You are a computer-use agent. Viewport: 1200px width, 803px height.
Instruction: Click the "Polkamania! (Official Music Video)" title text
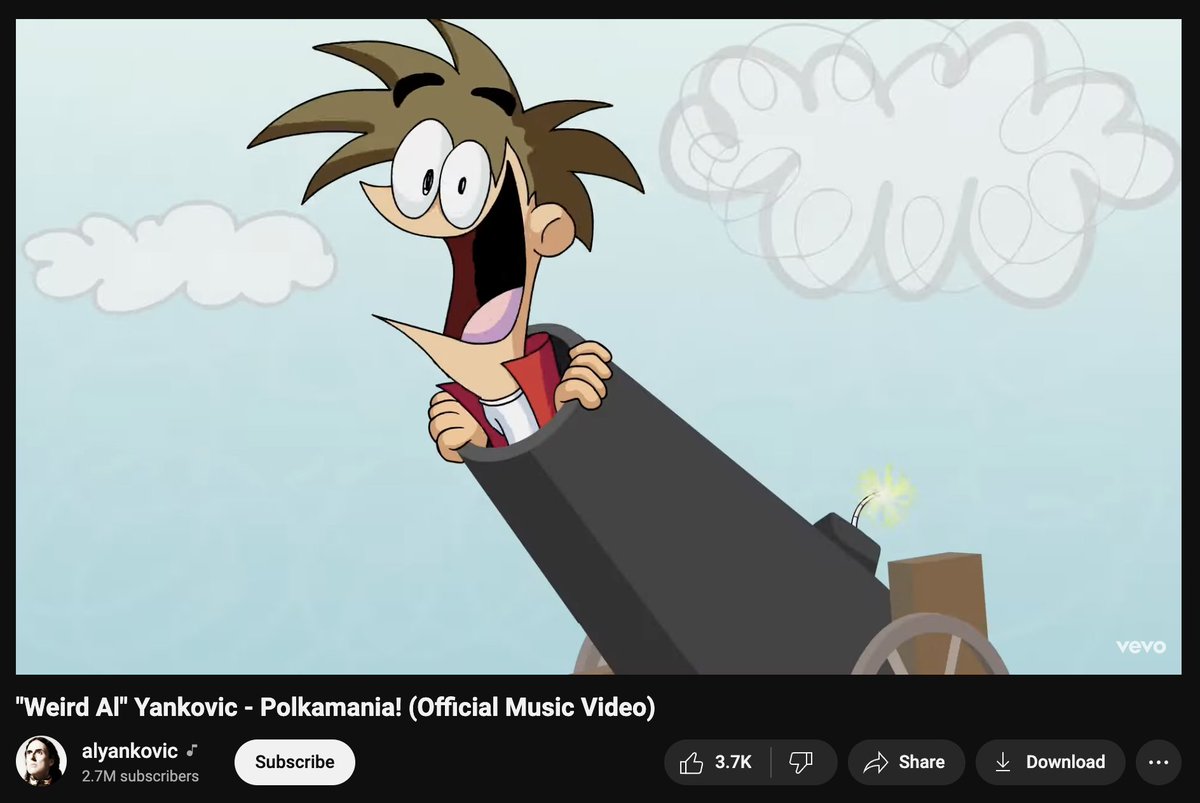(x=457, y=708)
